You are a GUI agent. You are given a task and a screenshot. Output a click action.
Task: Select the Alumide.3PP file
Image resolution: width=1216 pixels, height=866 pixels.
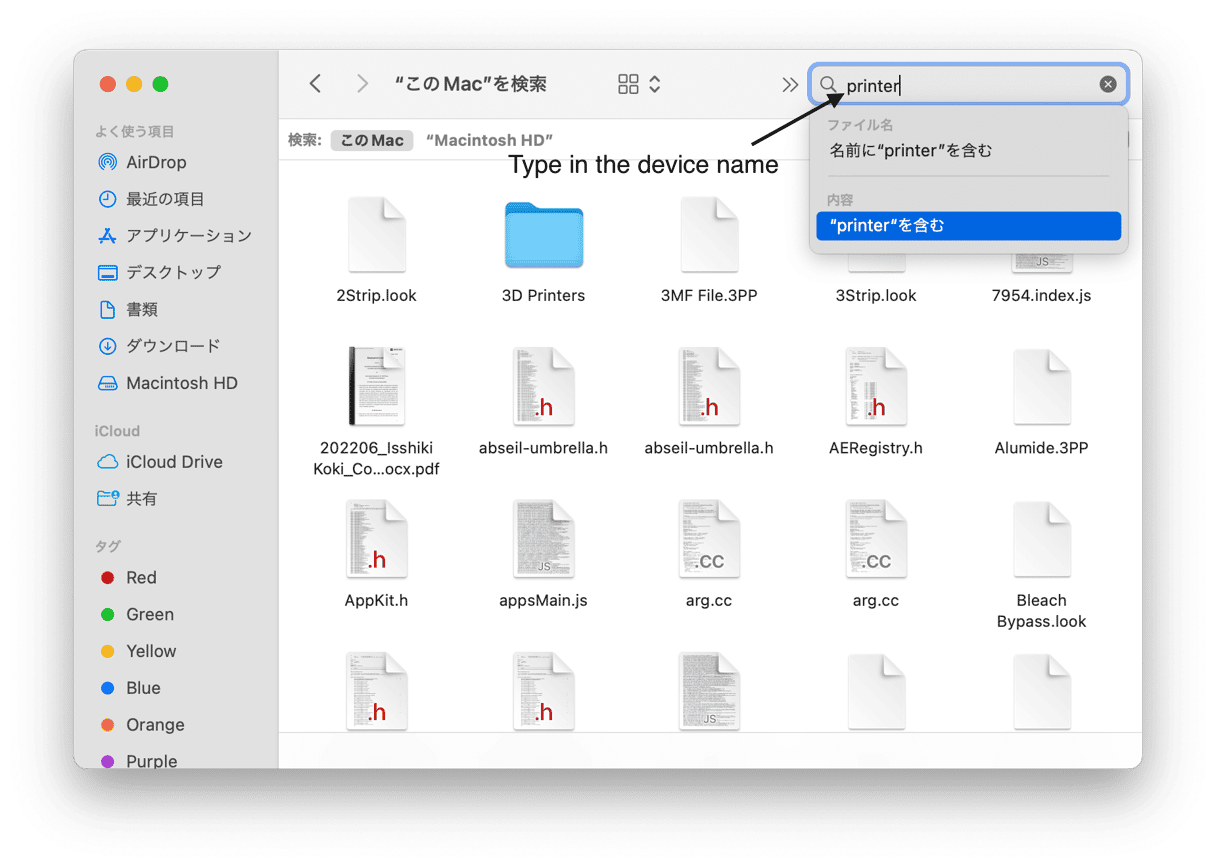1042,402
